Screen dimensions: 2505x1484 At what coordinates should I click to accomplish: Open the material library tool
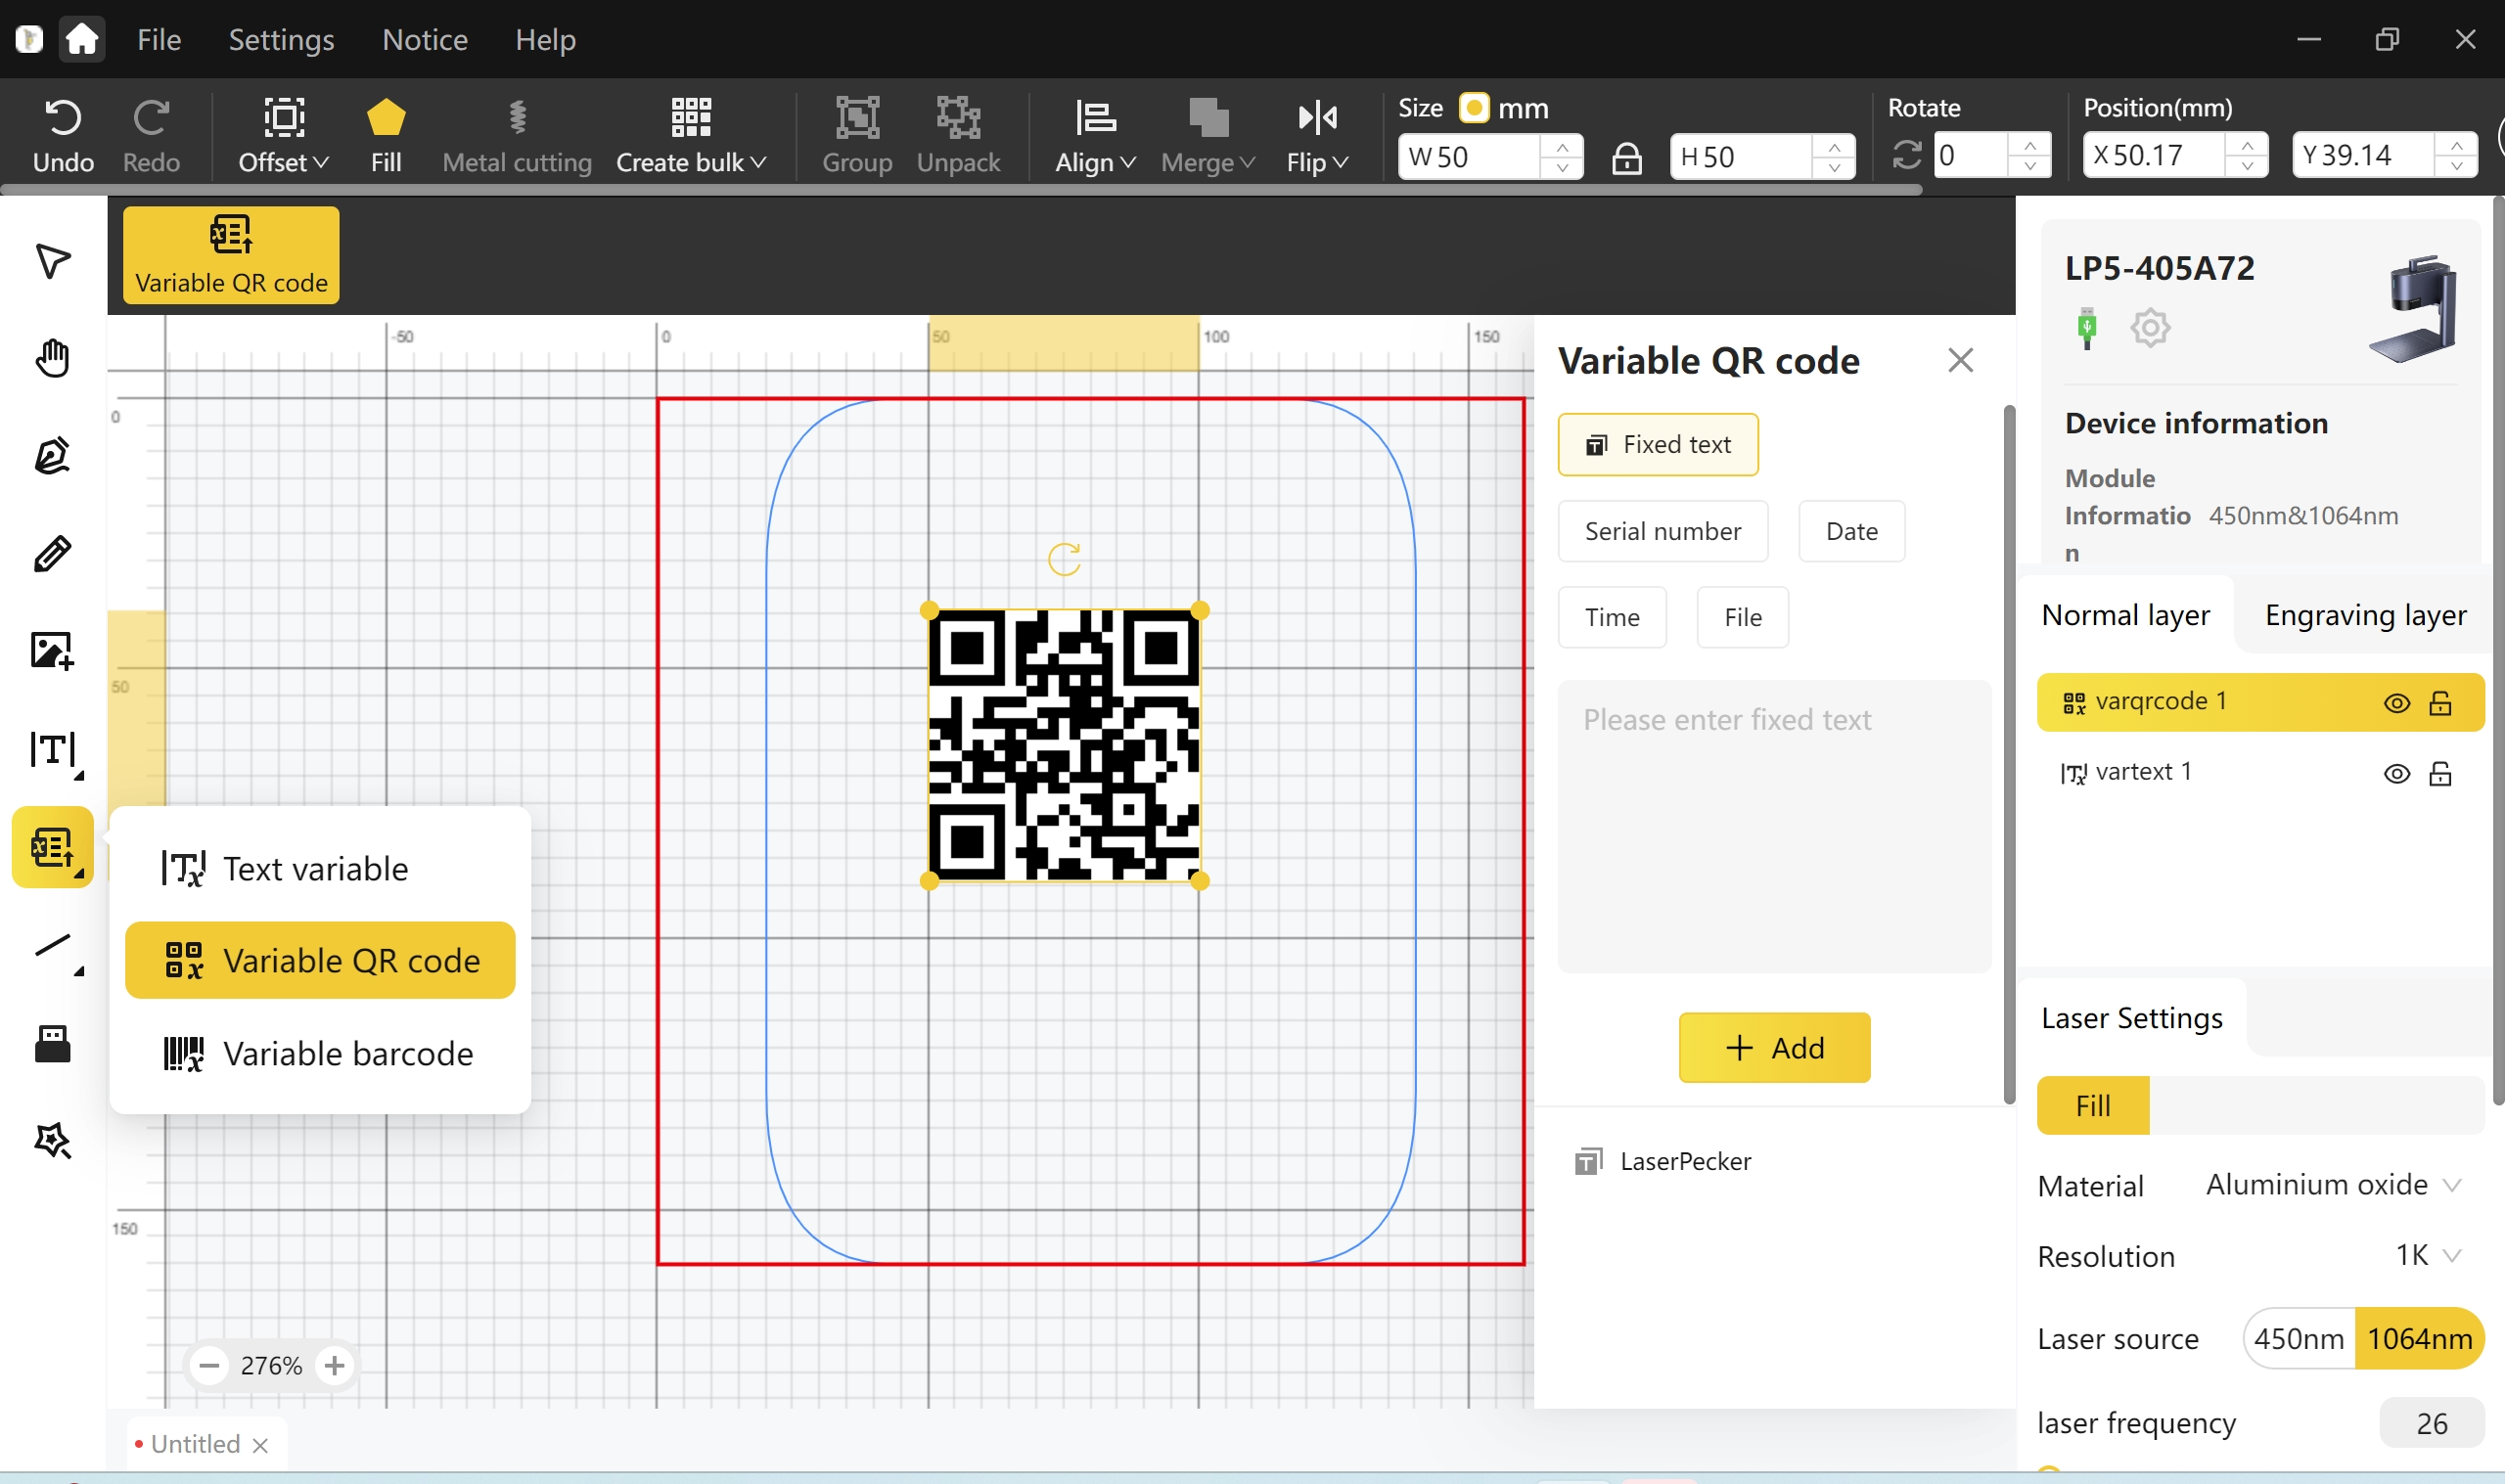pyautogui.click(x=52, y=1043)
